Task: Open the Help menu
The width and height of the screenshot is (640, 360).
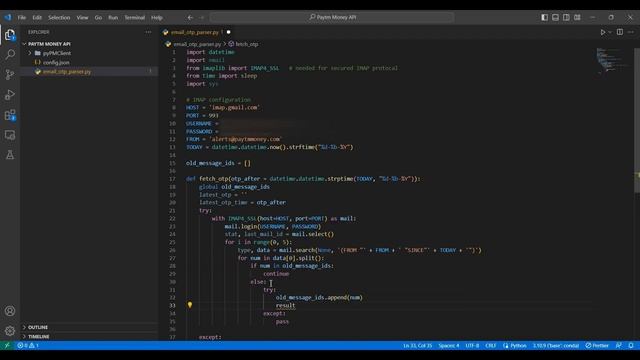Action: tap(157, 18)
